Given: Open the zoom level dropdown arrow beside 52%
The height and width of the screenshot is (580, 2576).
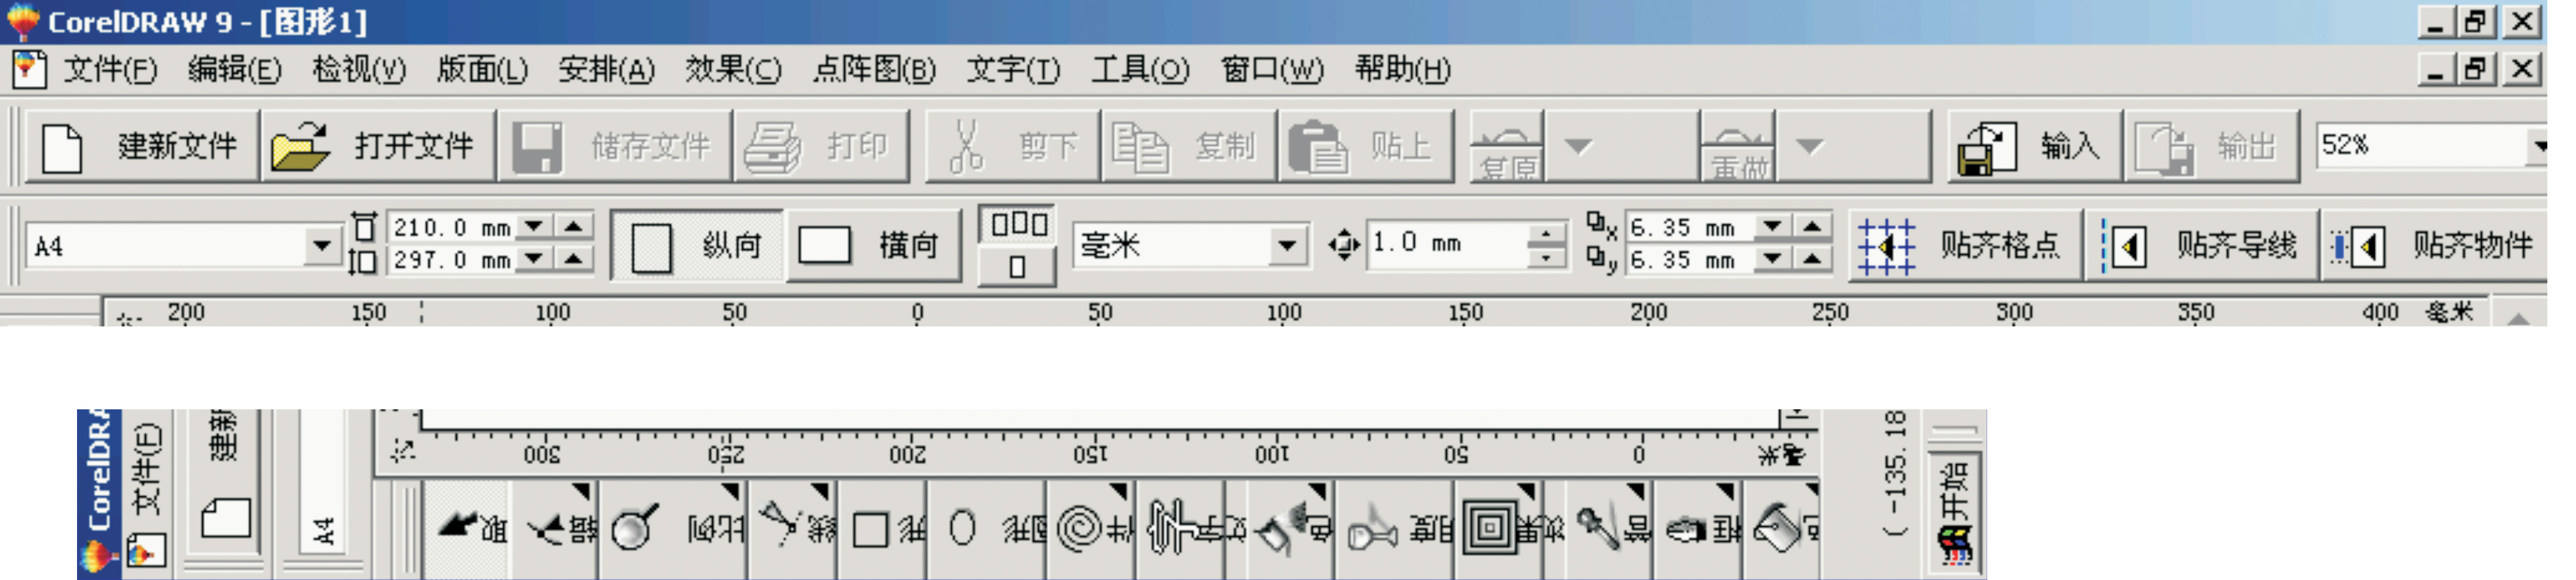Looking at the screenshot, I should tap(2538, 146).
